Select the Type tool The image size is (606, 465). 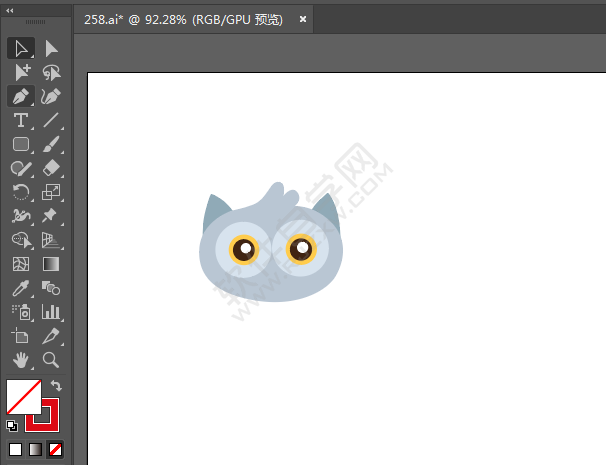point(21,120)
